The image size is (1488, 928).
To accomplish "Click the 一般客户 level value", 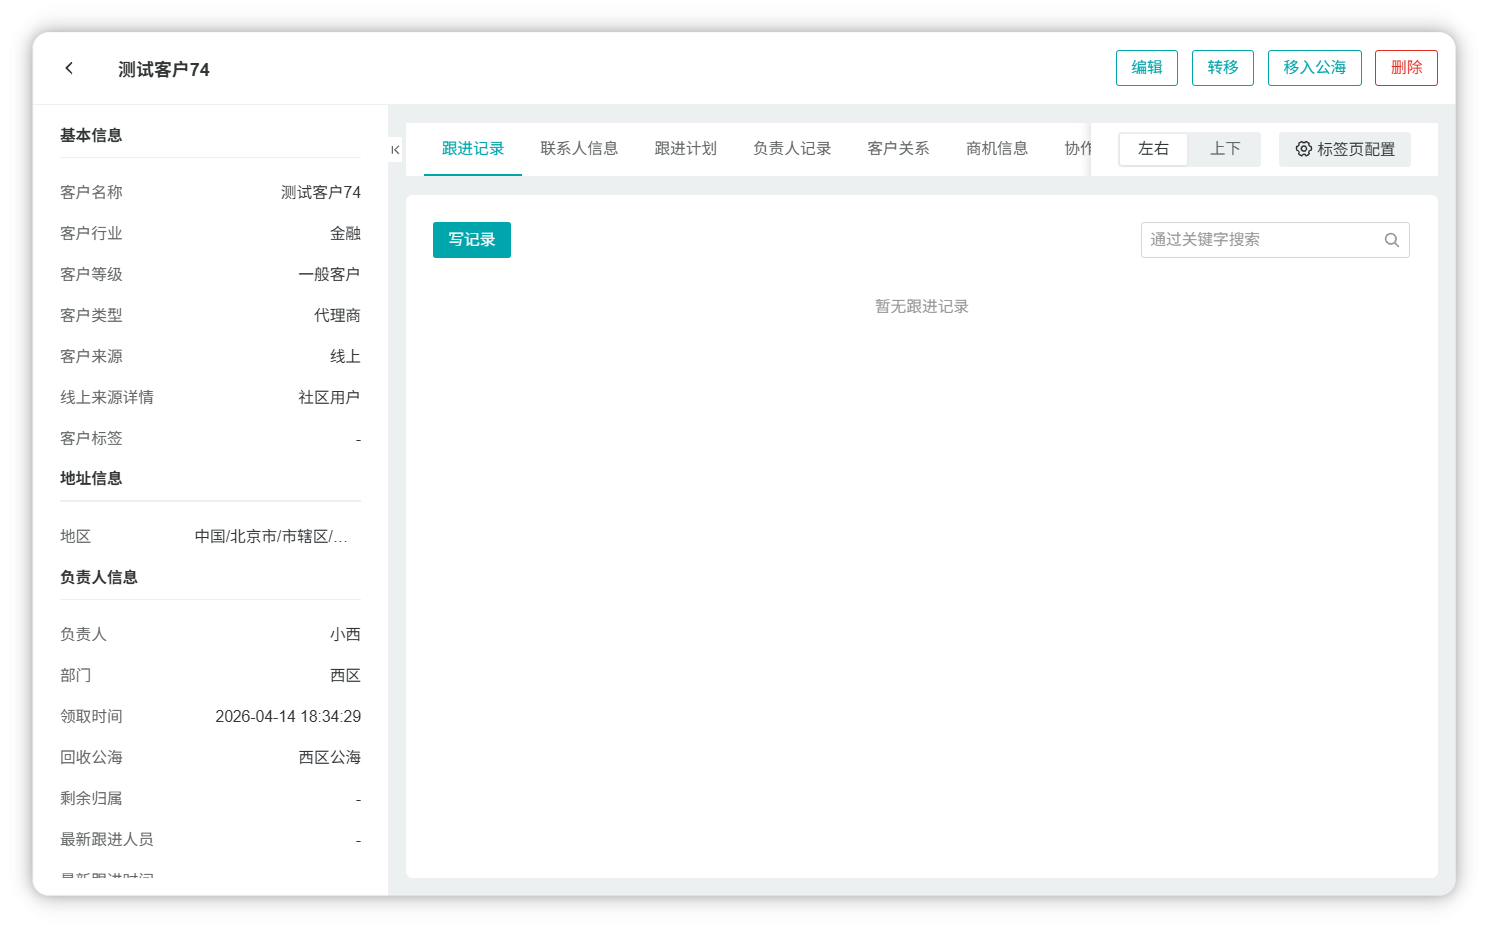I will click(329, 274).
